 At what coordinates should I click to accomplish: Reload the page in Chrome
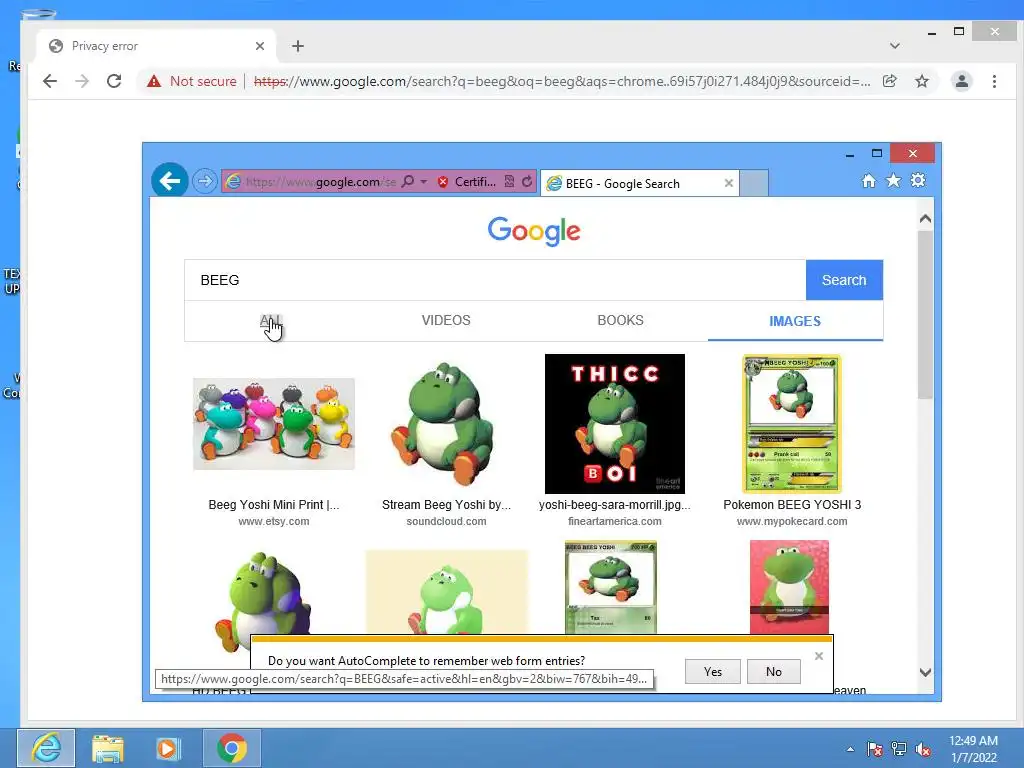114,81
